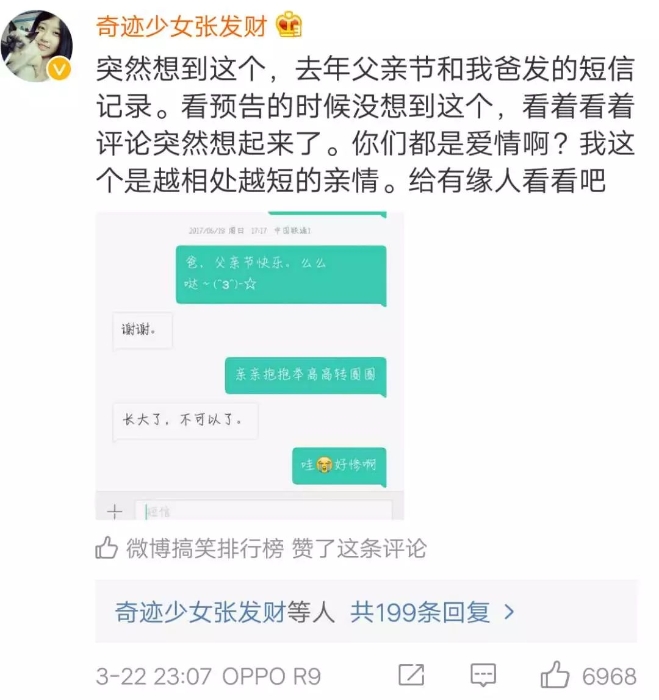Share the comment with the forward icon
The width and height of the screenshot is (659, 700).
[x=411, y=675]
